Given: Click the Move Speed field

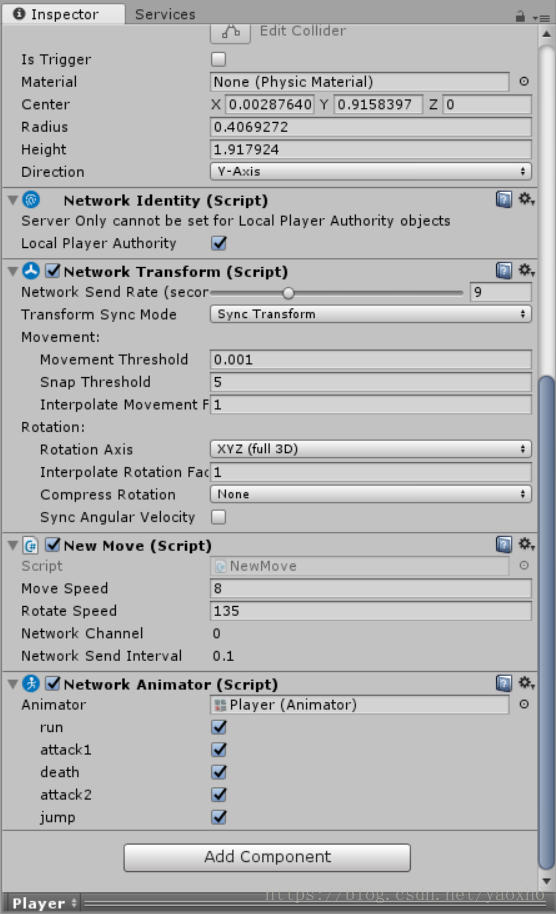Looking at the screenshot, I should click(x=371, y=588).
